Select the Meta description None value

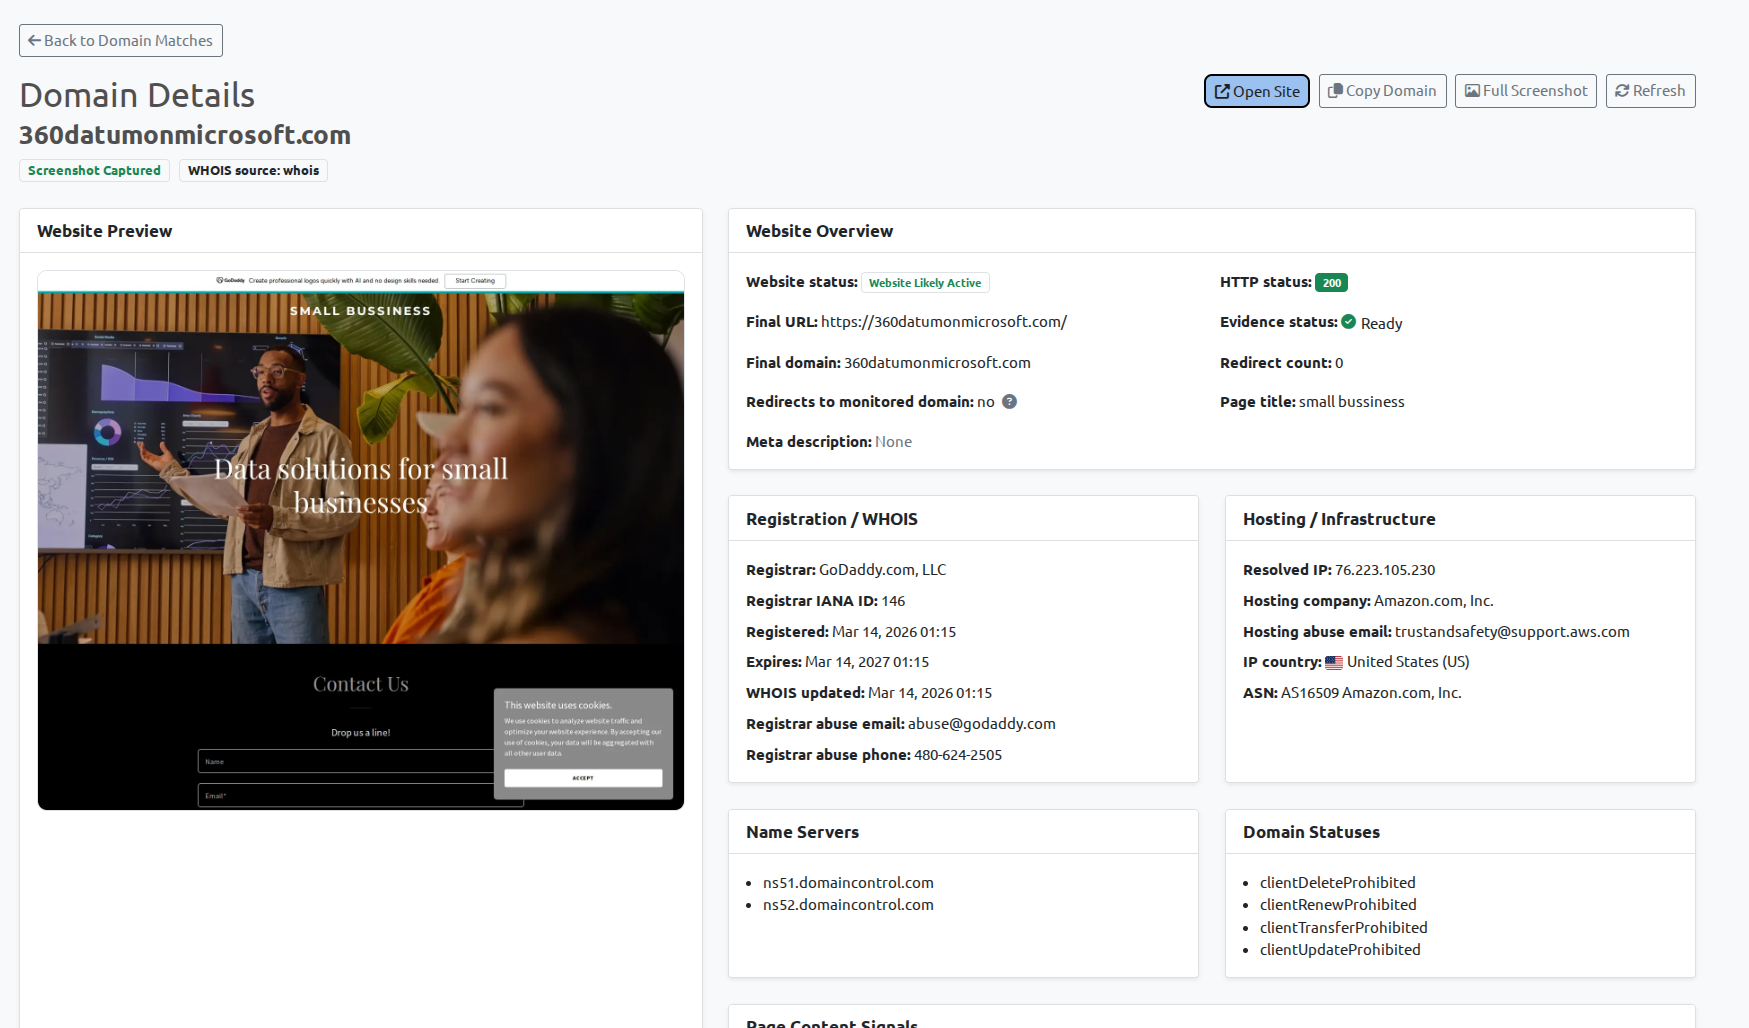pos(893,442)
